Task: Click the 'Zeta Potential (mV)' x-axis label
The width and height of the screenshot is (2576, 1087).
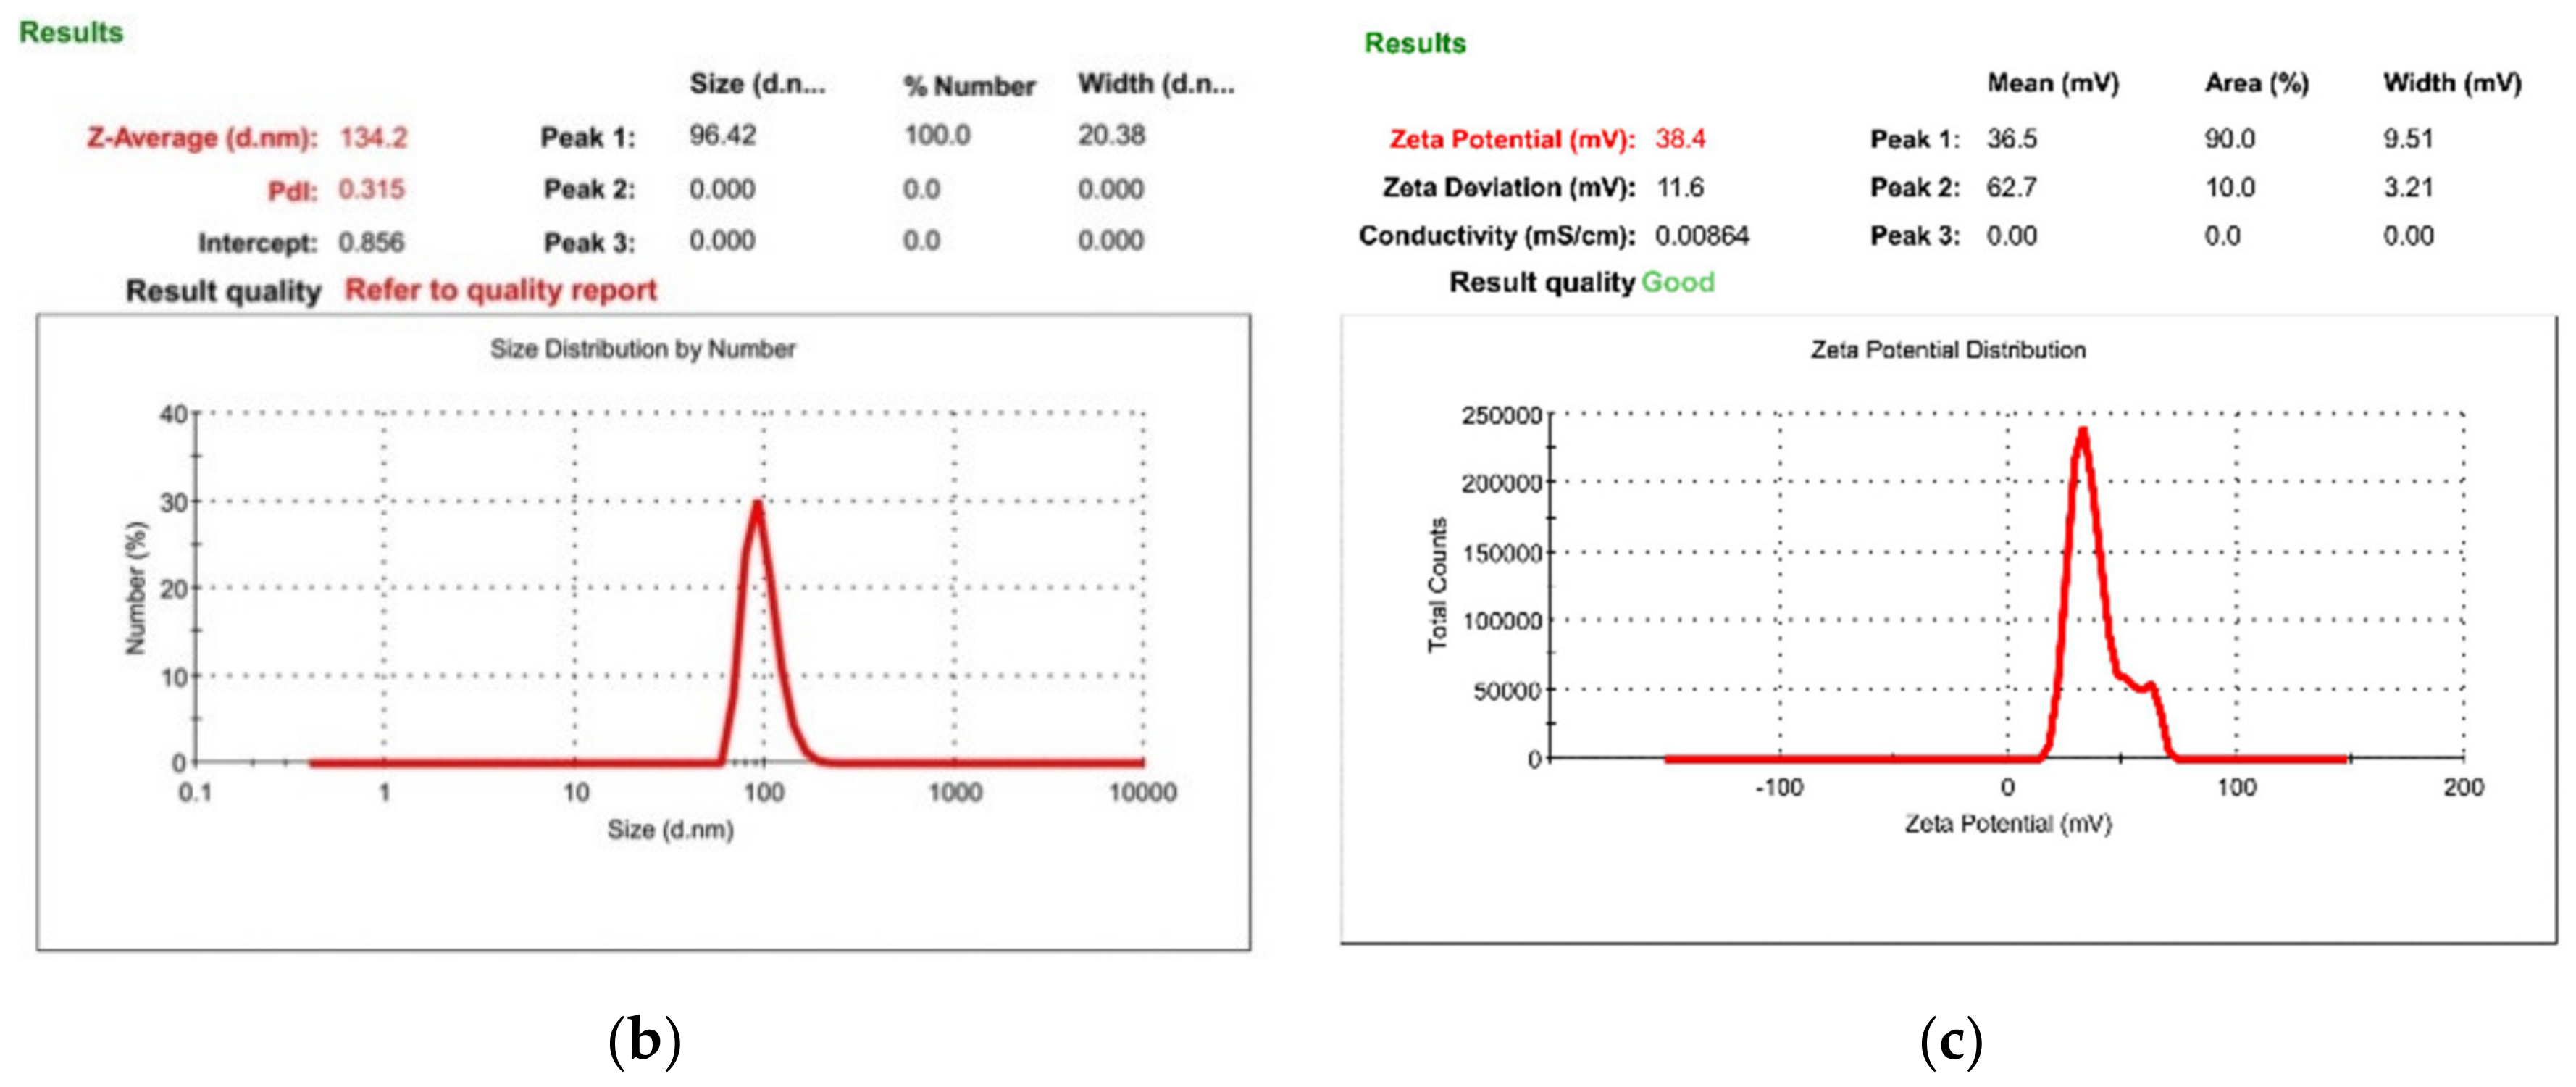Action: point(2007,823)
